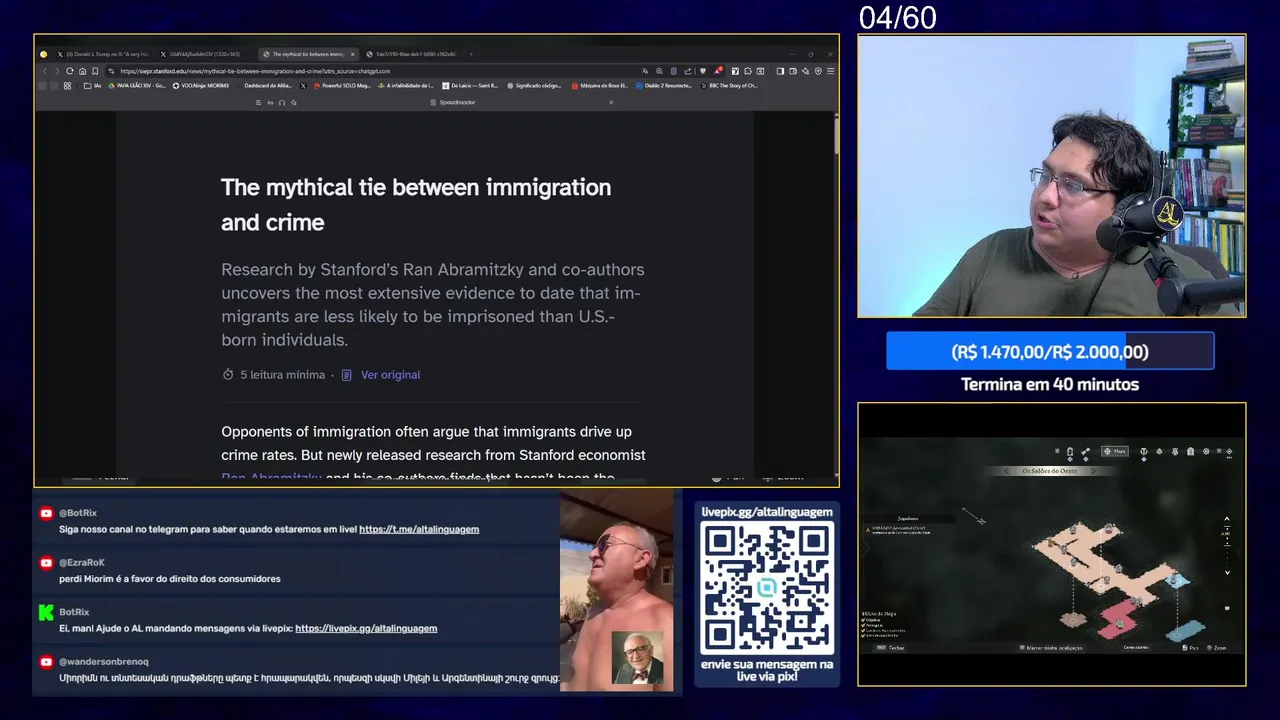Click Marcar minha localização on the map

[1051, 648]
